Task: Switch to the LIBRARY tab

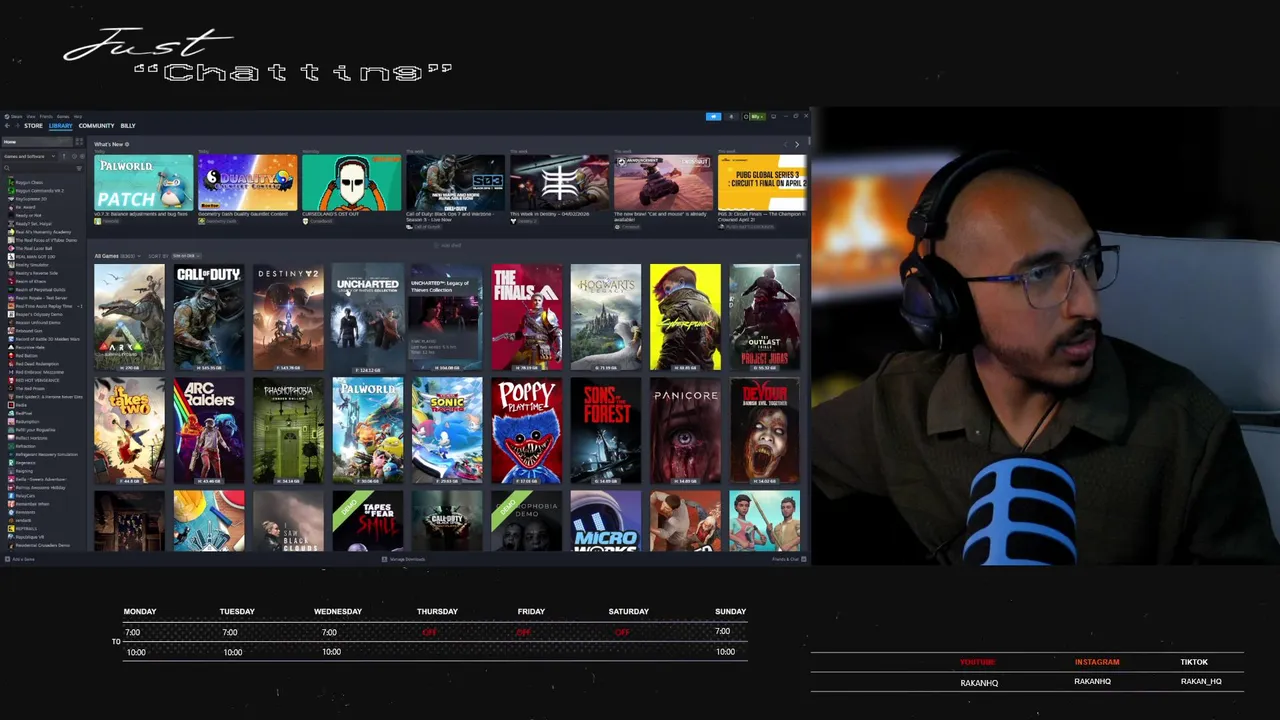Action: (x=60, y=126)
